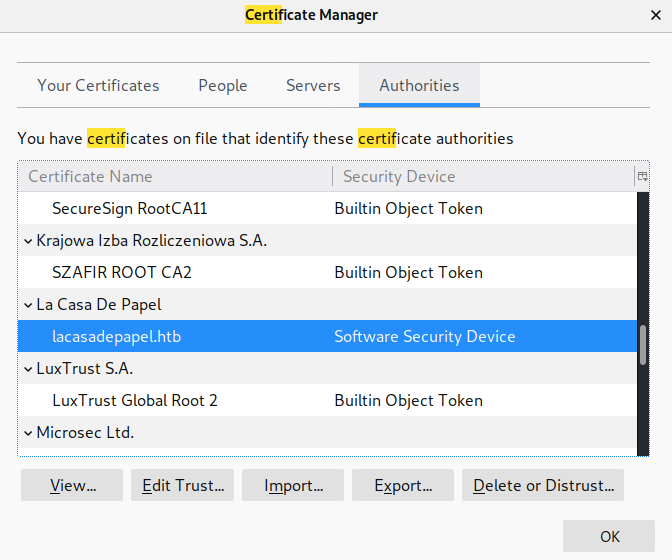Open the Edit Trust... dialog
The width and height of the screenshot is (672, 560).
(x=182, y=486)
